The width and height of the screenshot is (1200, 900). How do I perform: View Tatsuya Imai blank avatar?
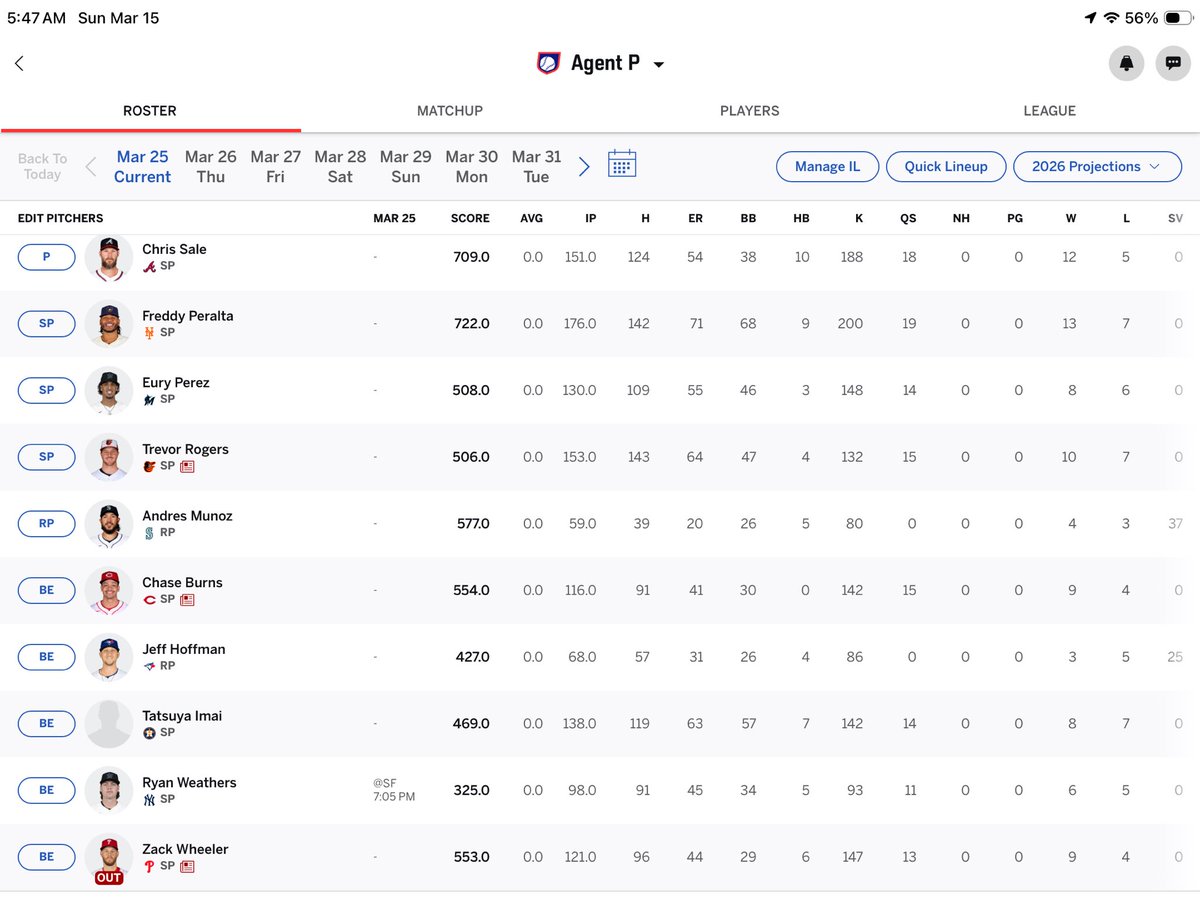click(109, 723)
